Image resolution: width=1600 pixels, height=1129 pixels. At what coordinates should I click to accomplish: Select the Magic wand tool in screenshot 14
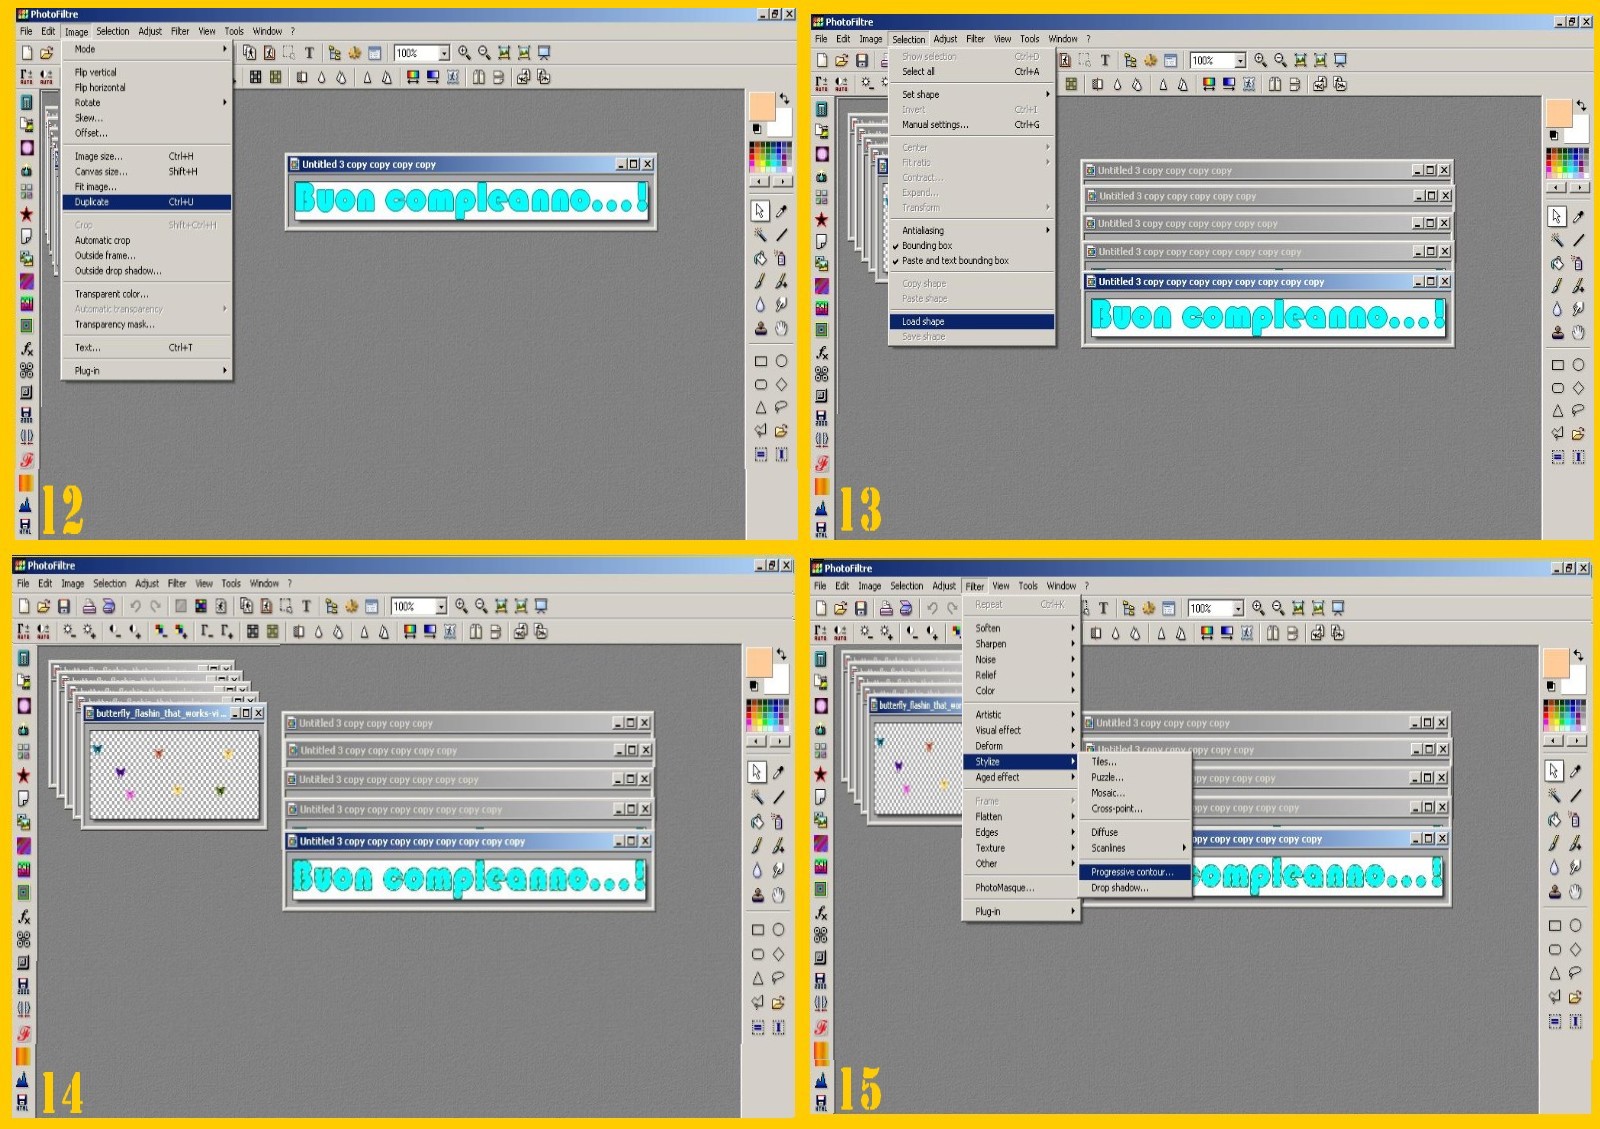tap(758, 797)
